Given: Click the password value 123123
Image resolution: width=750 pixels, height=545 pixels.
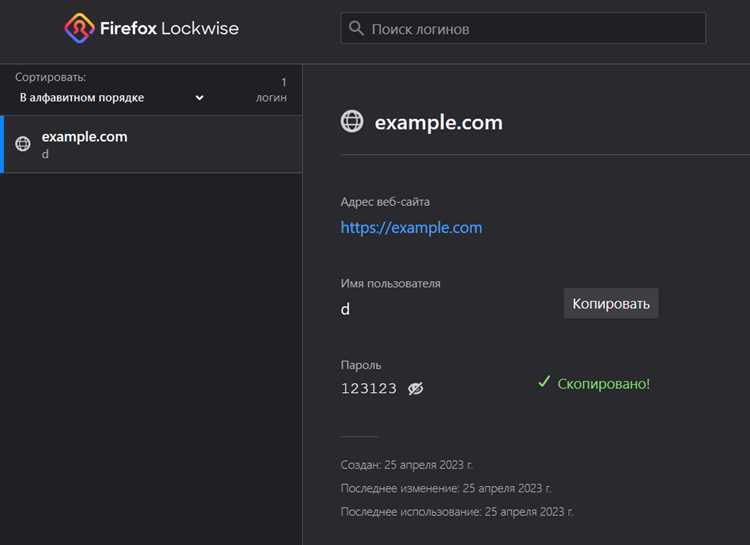Looking at the screenshot, I should 369,389.
